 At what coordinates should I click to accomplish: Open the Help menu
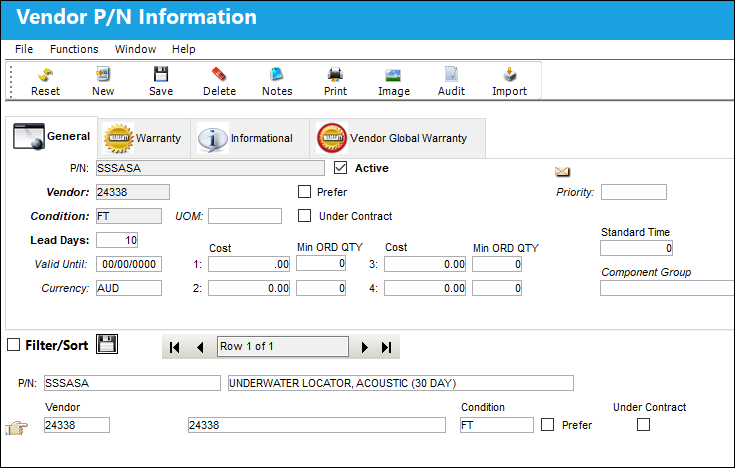pyautogui.click(x=183, y=49)
